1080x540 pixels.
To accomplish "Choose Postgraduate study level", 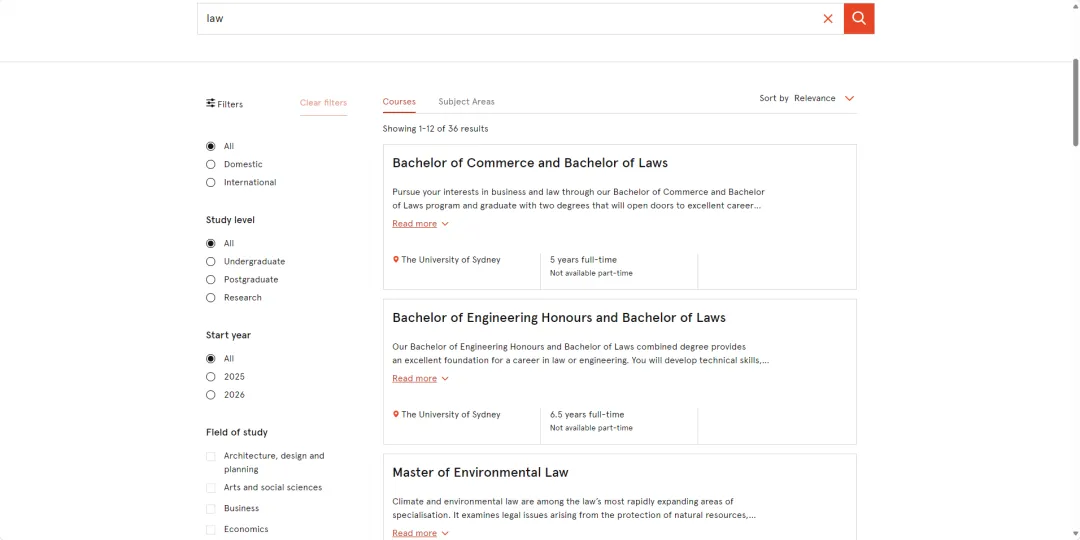I will pyautogui.click(x=211, y=280).
